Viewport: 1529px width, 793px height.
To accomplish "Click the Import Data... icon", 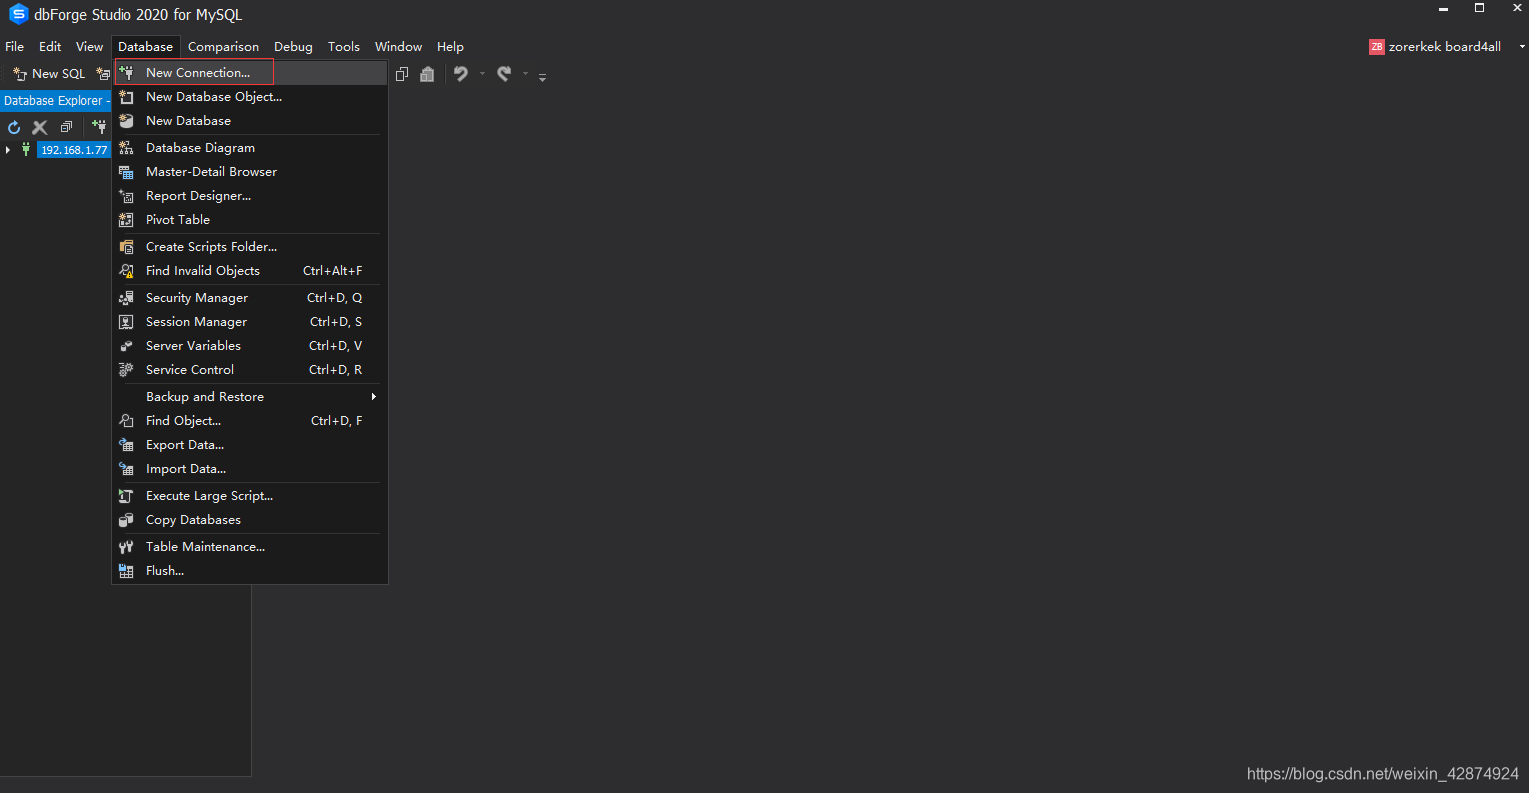I will (126, 469).
